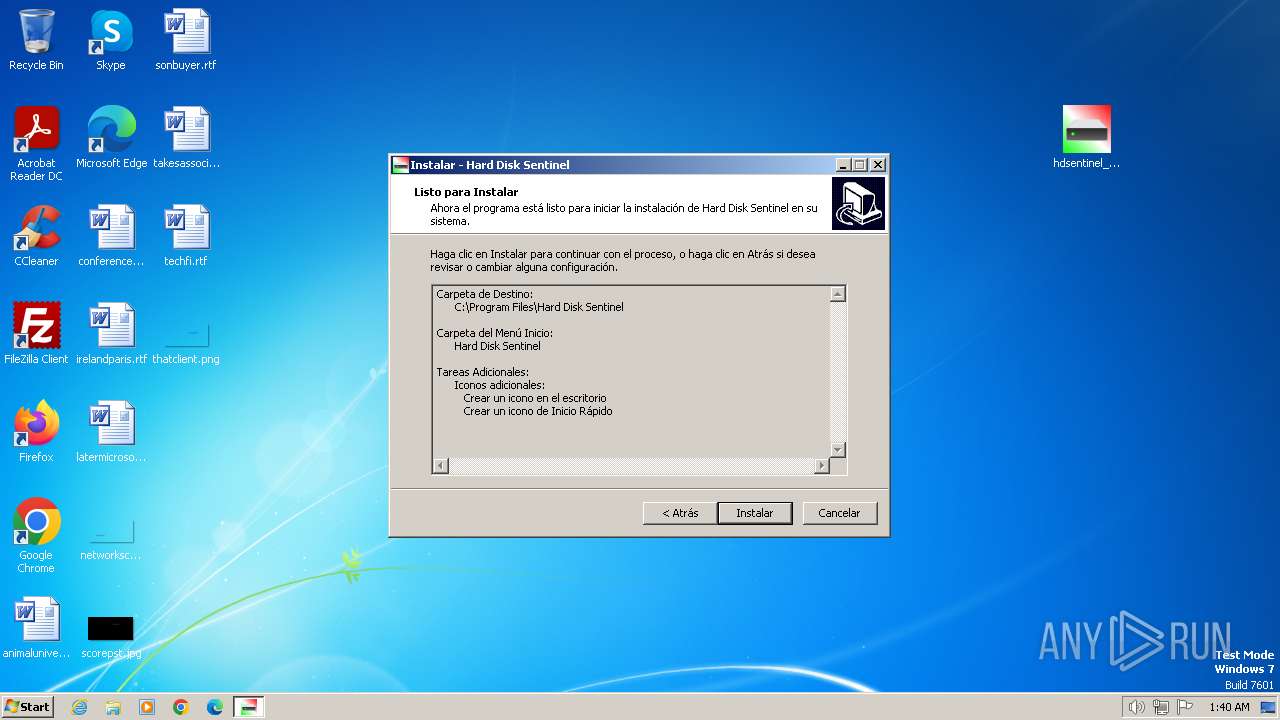Click the 'Carpeta de Destino:' line

point(485,294)
